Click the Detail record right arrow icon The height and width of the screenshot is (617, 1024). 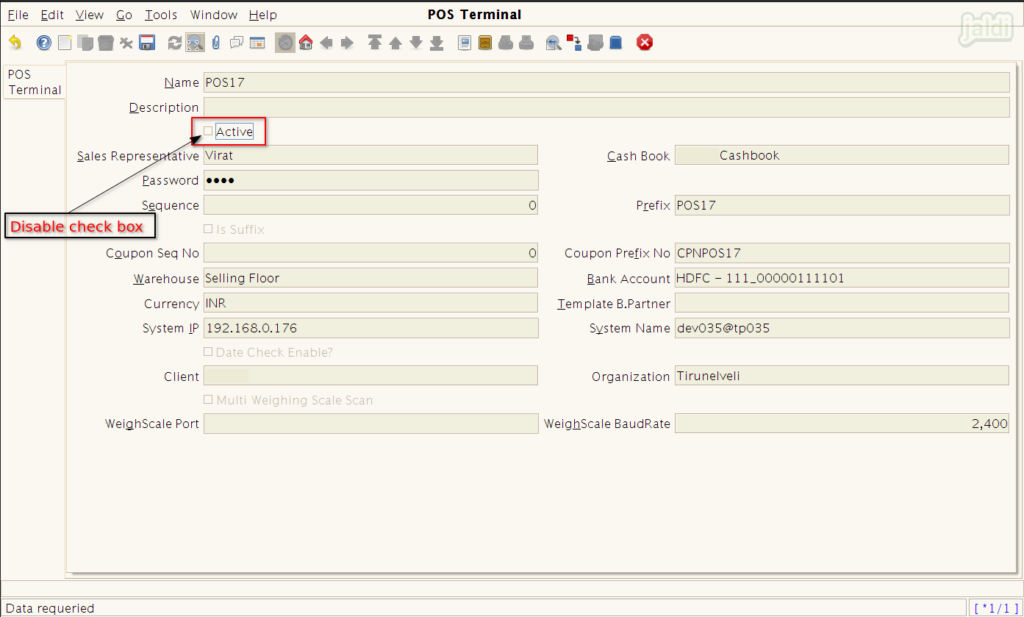(x=347, y=43)
